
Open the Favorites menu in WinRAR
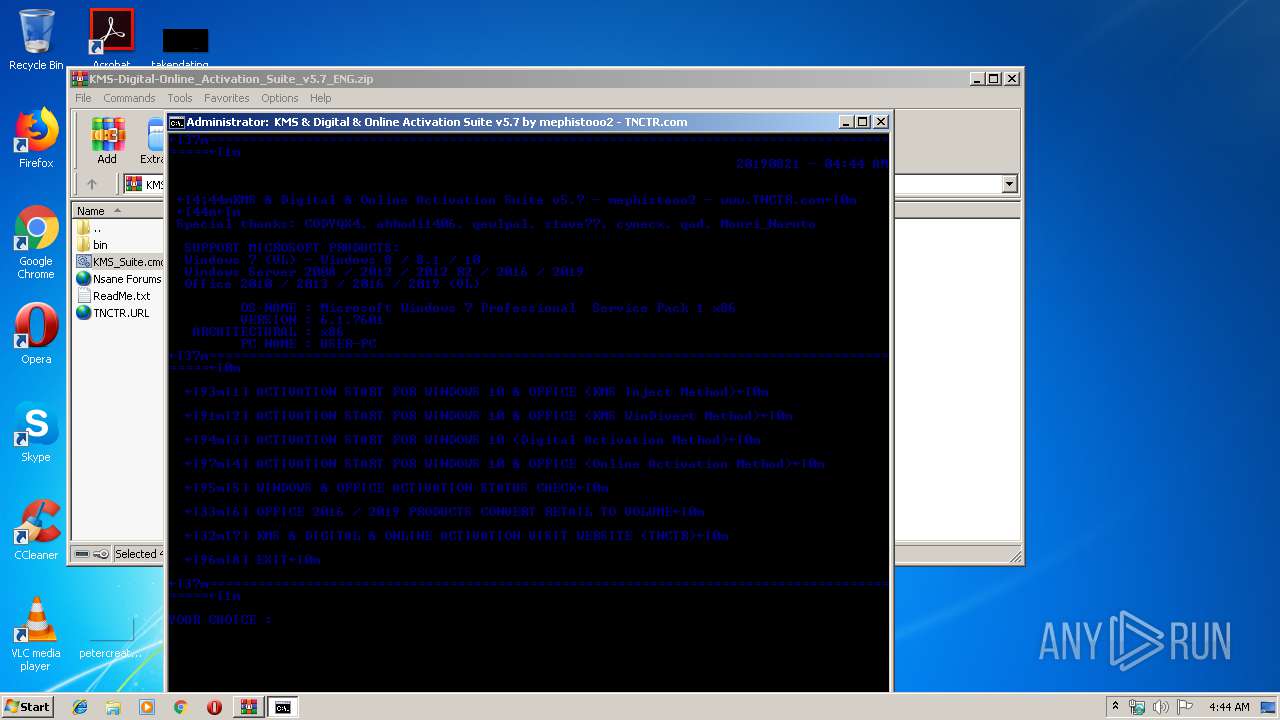click(227, 98)
